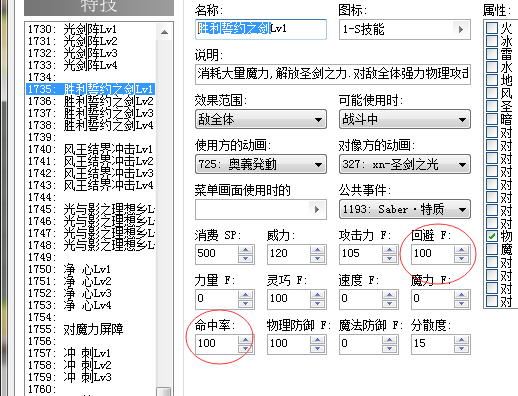Increase the 魔力 F value with up arrow
518x396 pixels.
(x=462, y=295)
